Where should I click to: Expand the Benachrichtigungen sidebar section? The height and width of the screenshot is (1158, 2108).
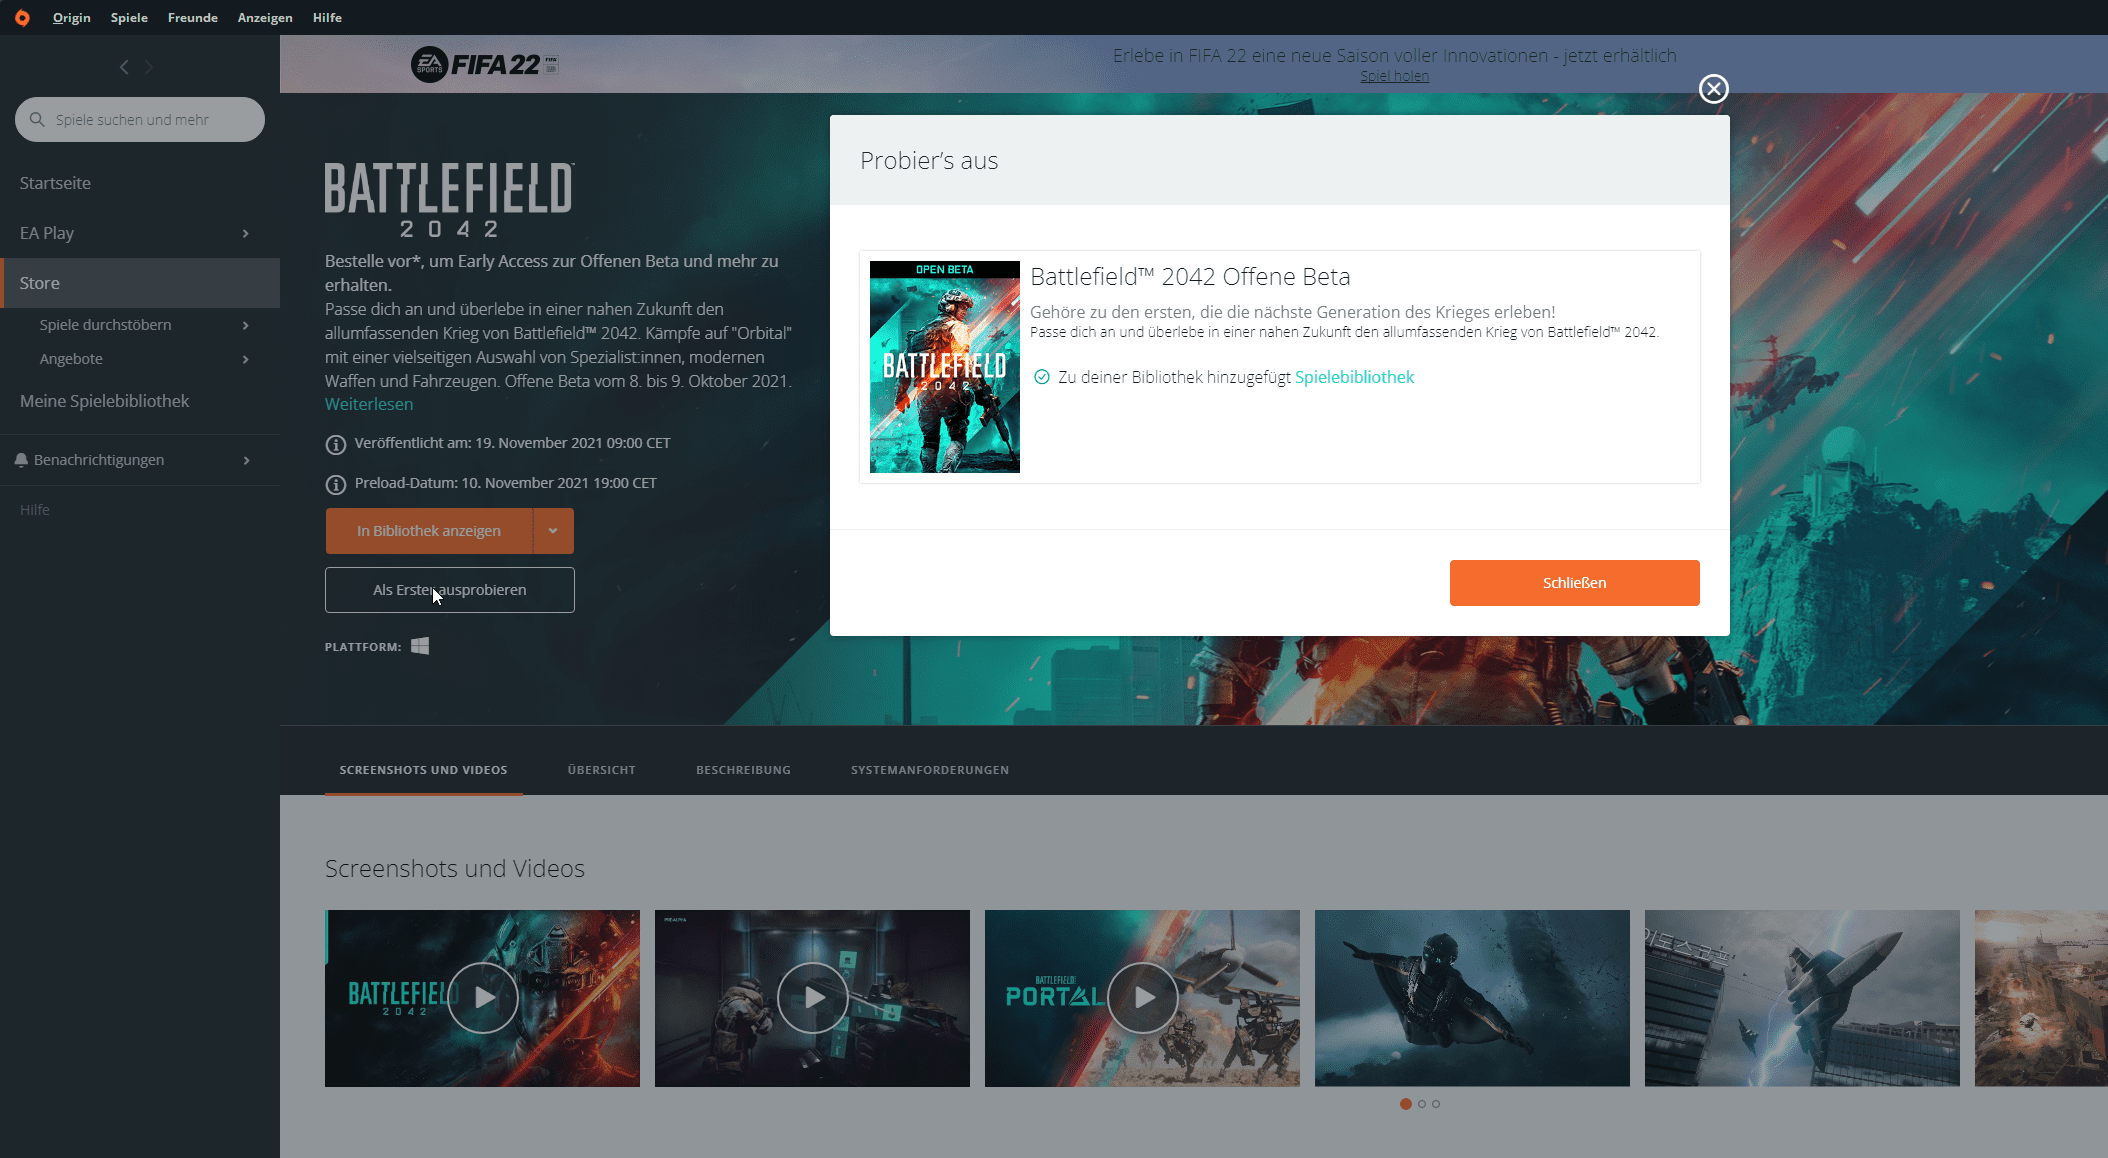click(x=245, y=459)
